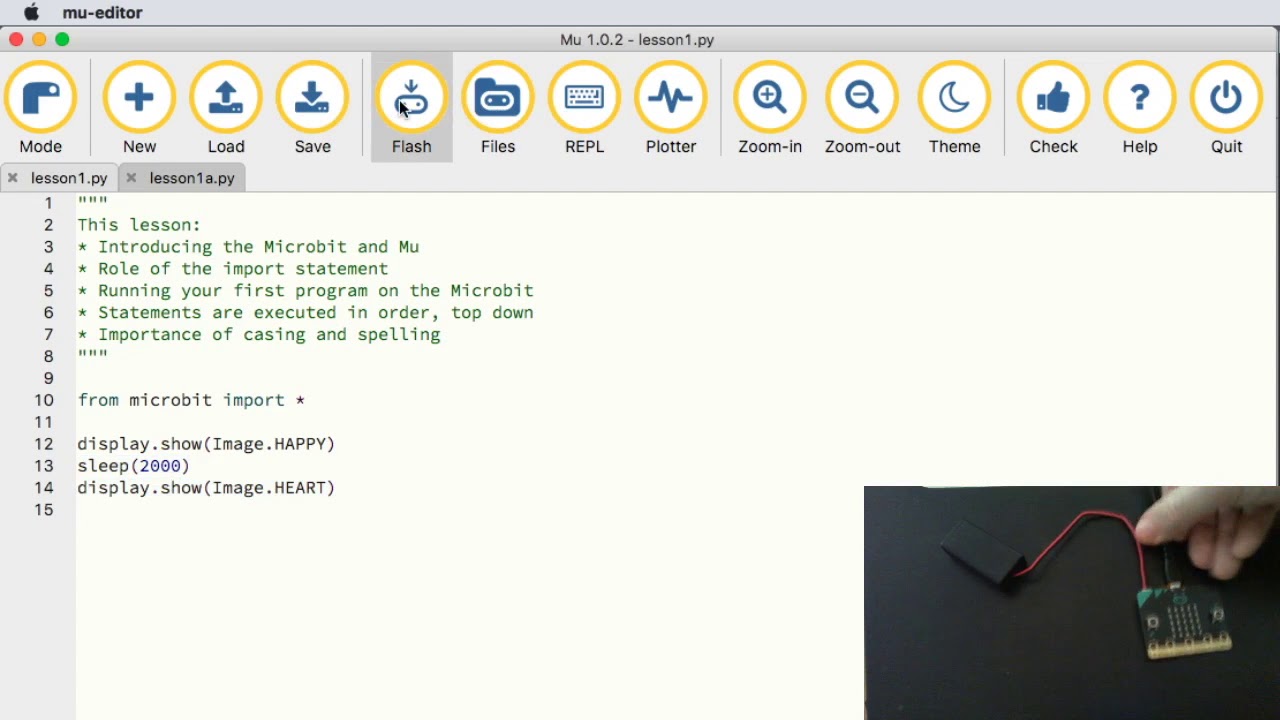The width and height of the screenshot is (1280, 720).
Task: Open the Mode selector
Action: pyautogui.click(x=41, y=108)
